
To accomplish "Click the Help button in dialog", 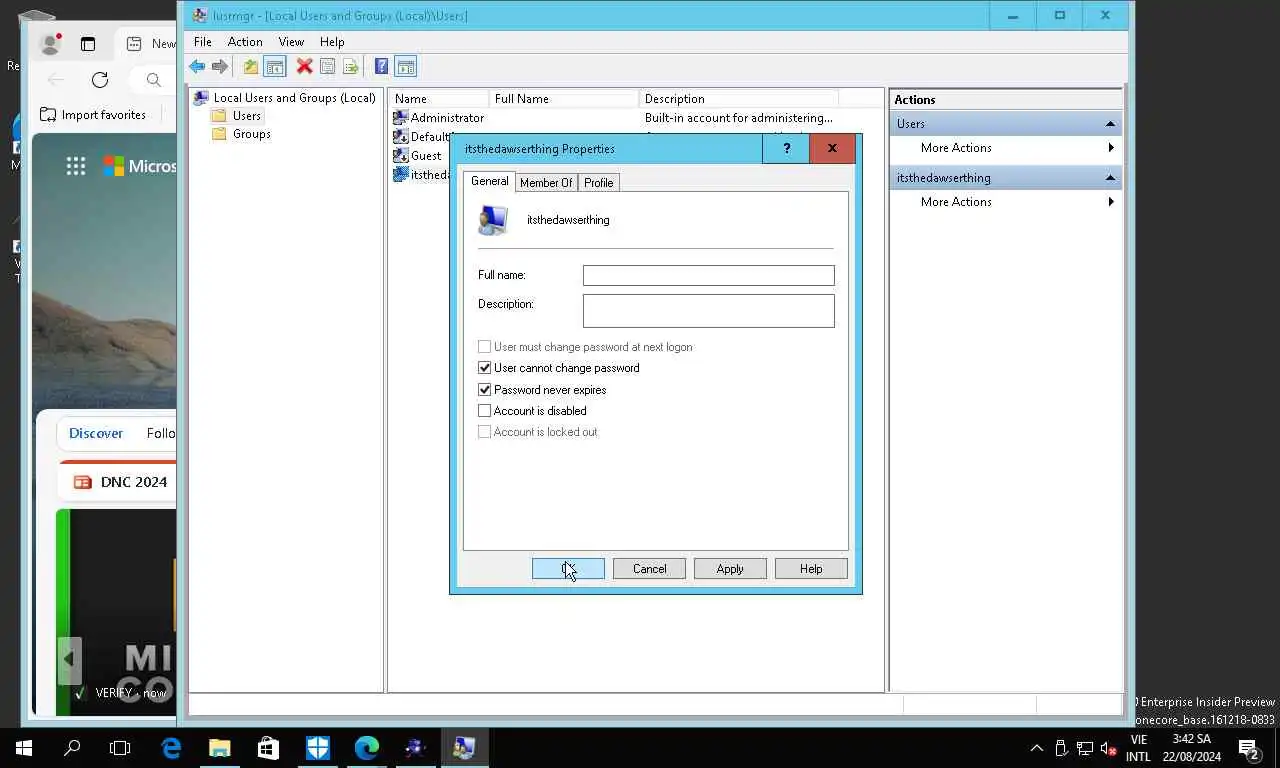I will (x=811, y=569).
